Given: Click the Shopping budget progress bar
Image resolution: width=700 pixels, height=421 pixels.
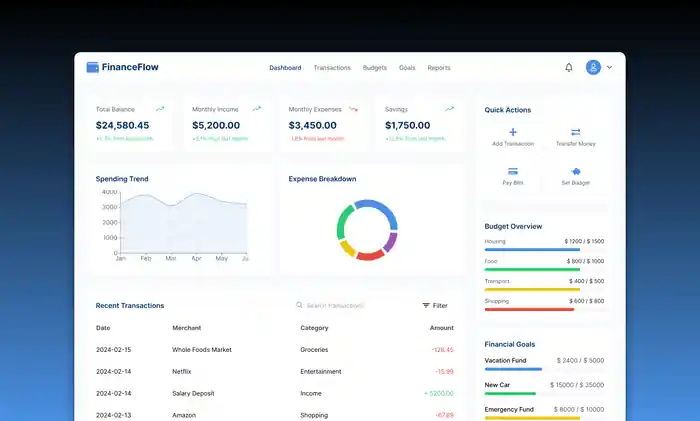Looking at the screenshot, I should point(544,309).
